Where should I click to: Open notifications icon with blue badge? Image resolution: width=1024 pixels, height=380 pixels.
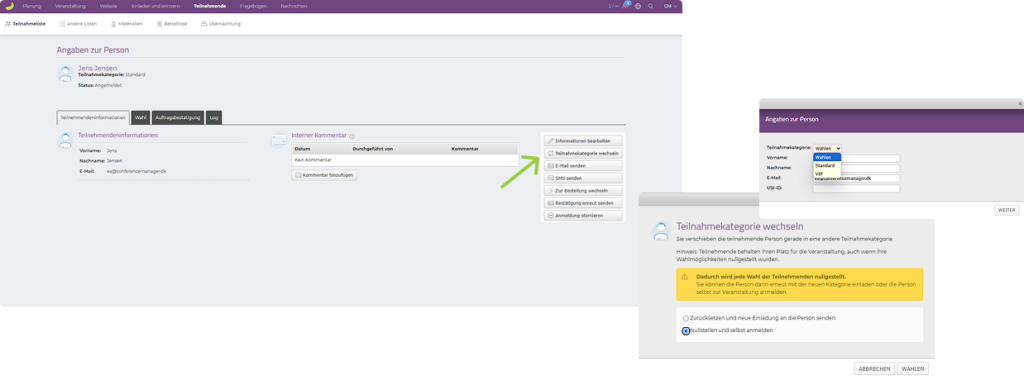coord(626,5)
